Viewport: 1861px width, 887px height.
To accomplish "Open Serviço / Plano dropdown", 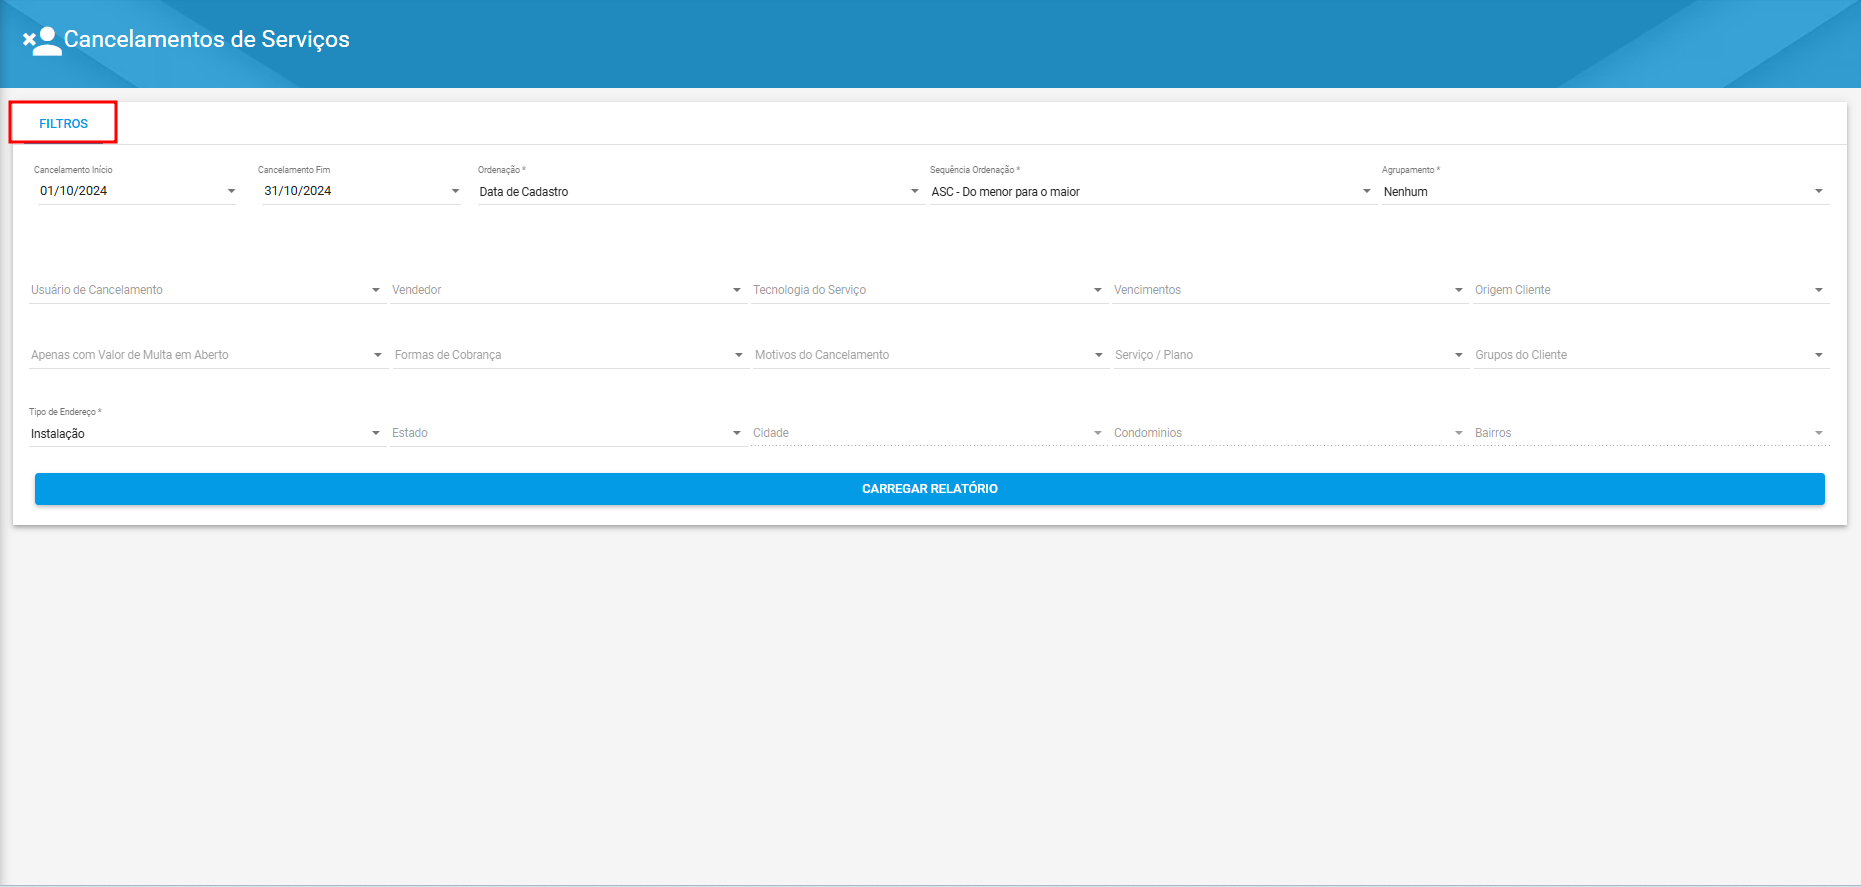I will click(1291, 355).
